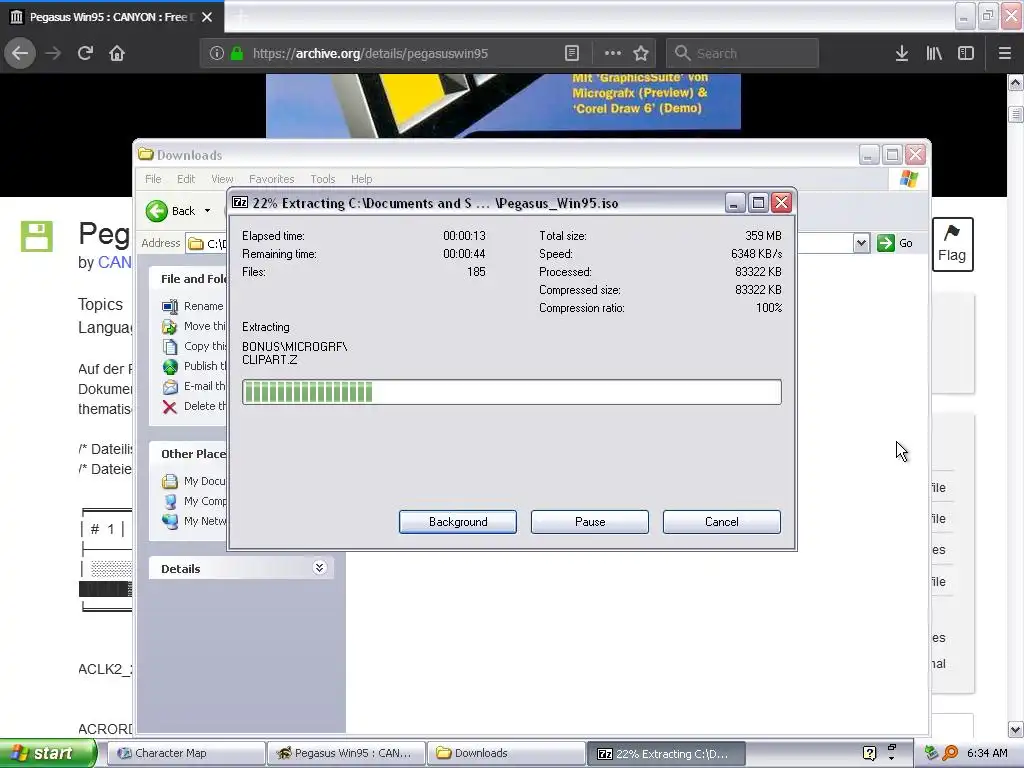1024x768 pixels.
Task: Click the Flag button on archive page
Action: pyautogui.click(x=952, y=244)
